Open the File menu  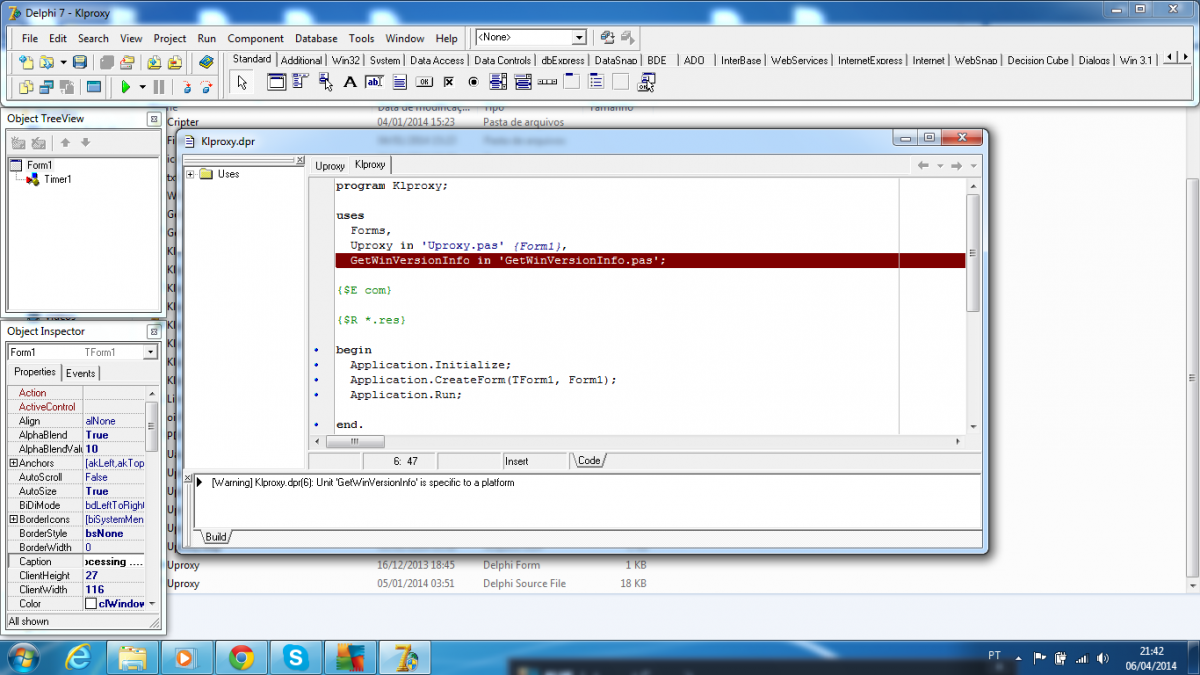(30, 38)
